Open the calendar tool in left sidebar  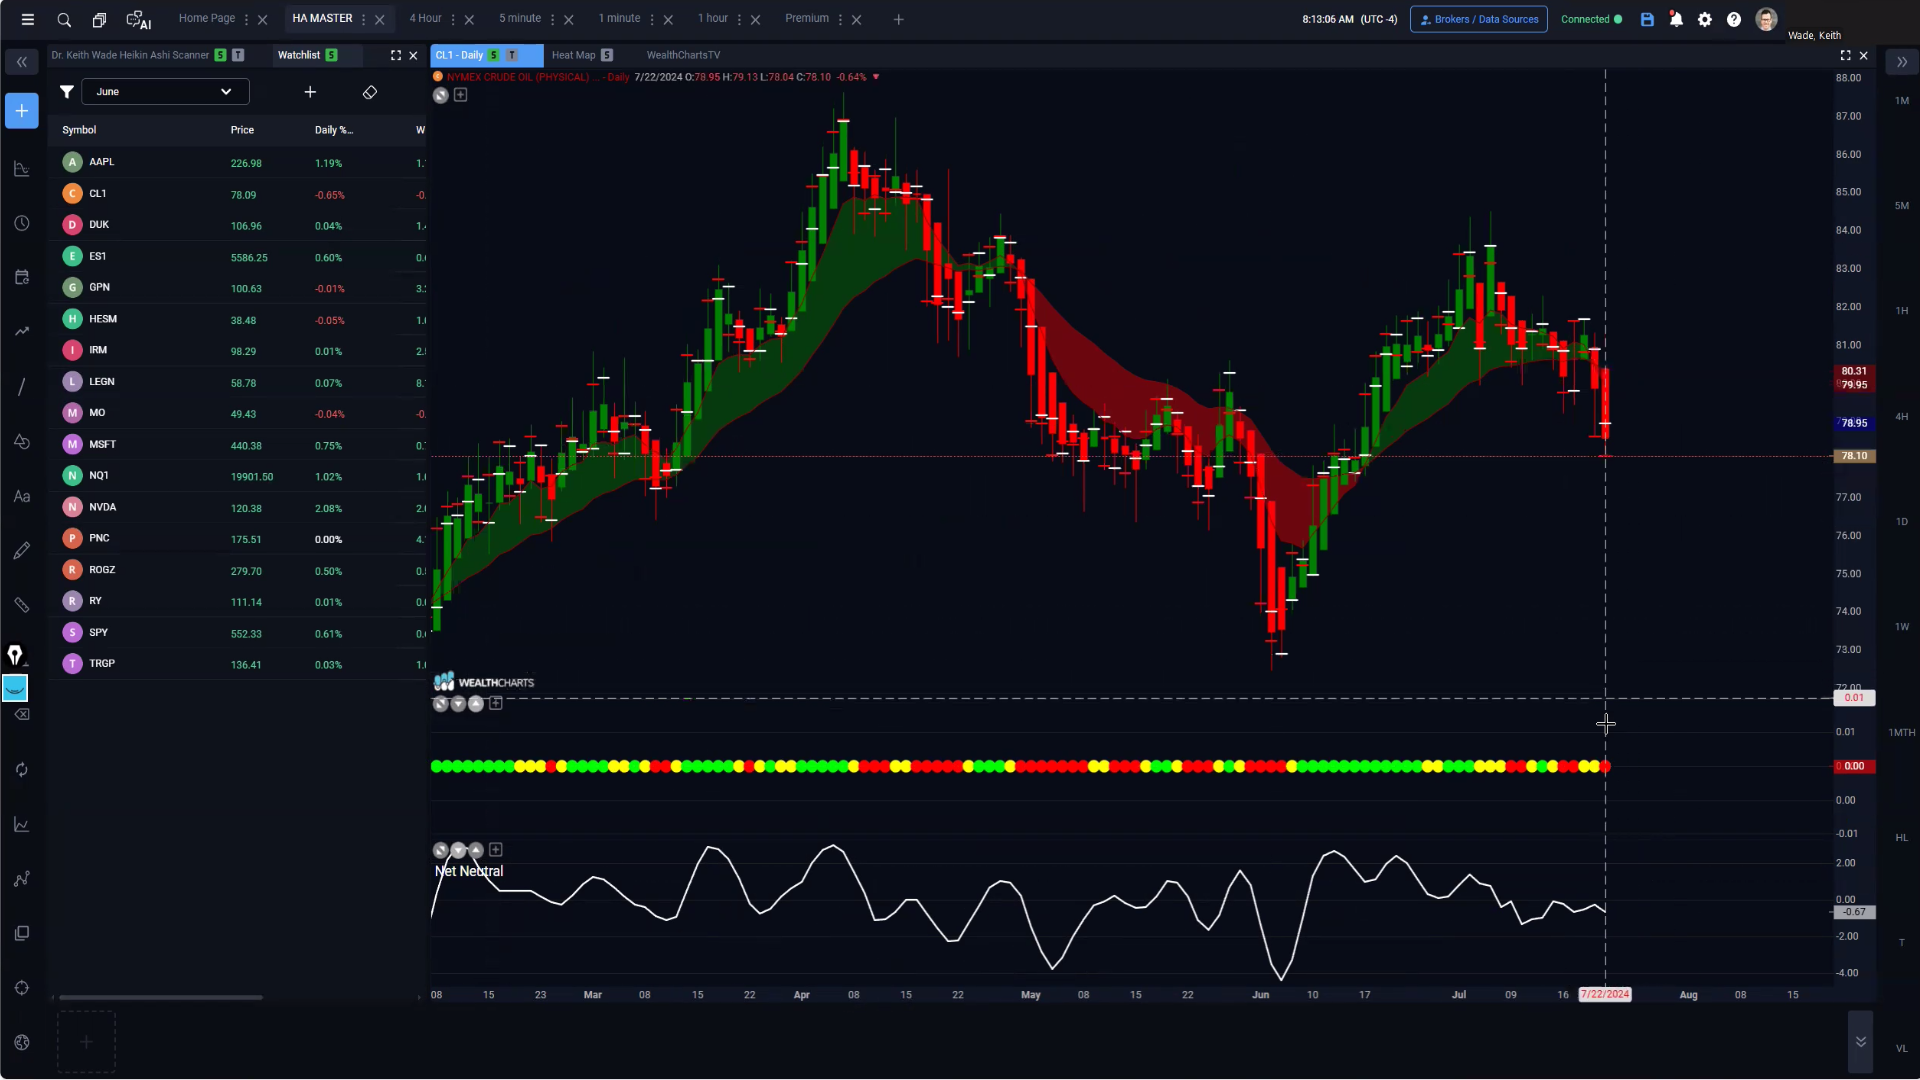[x=21, y=277]
